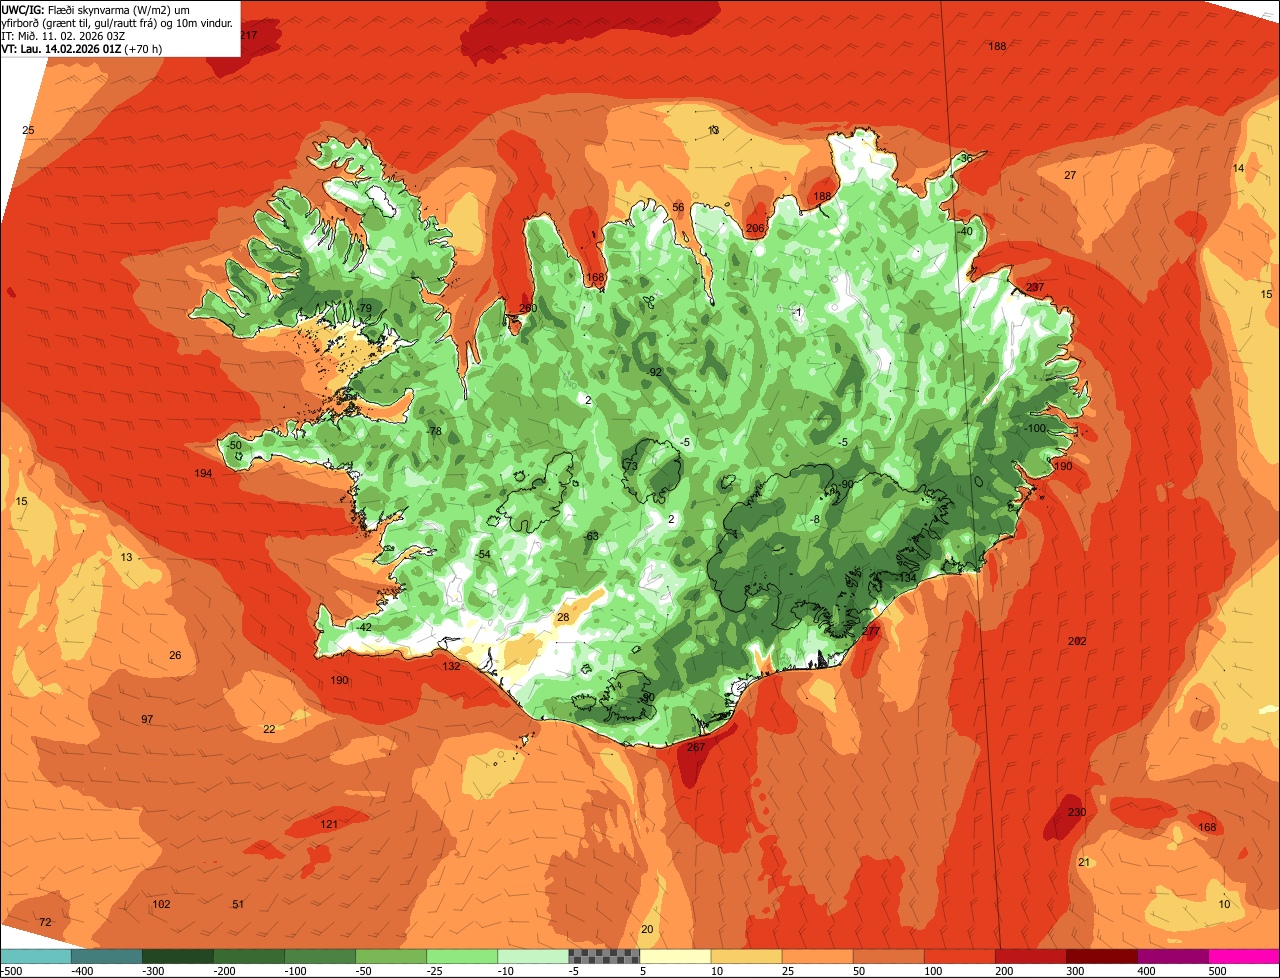Select the map value '22' south of Reykjanes
Image resolution: width=1280 pixels, height=978 pixels.
269,729
